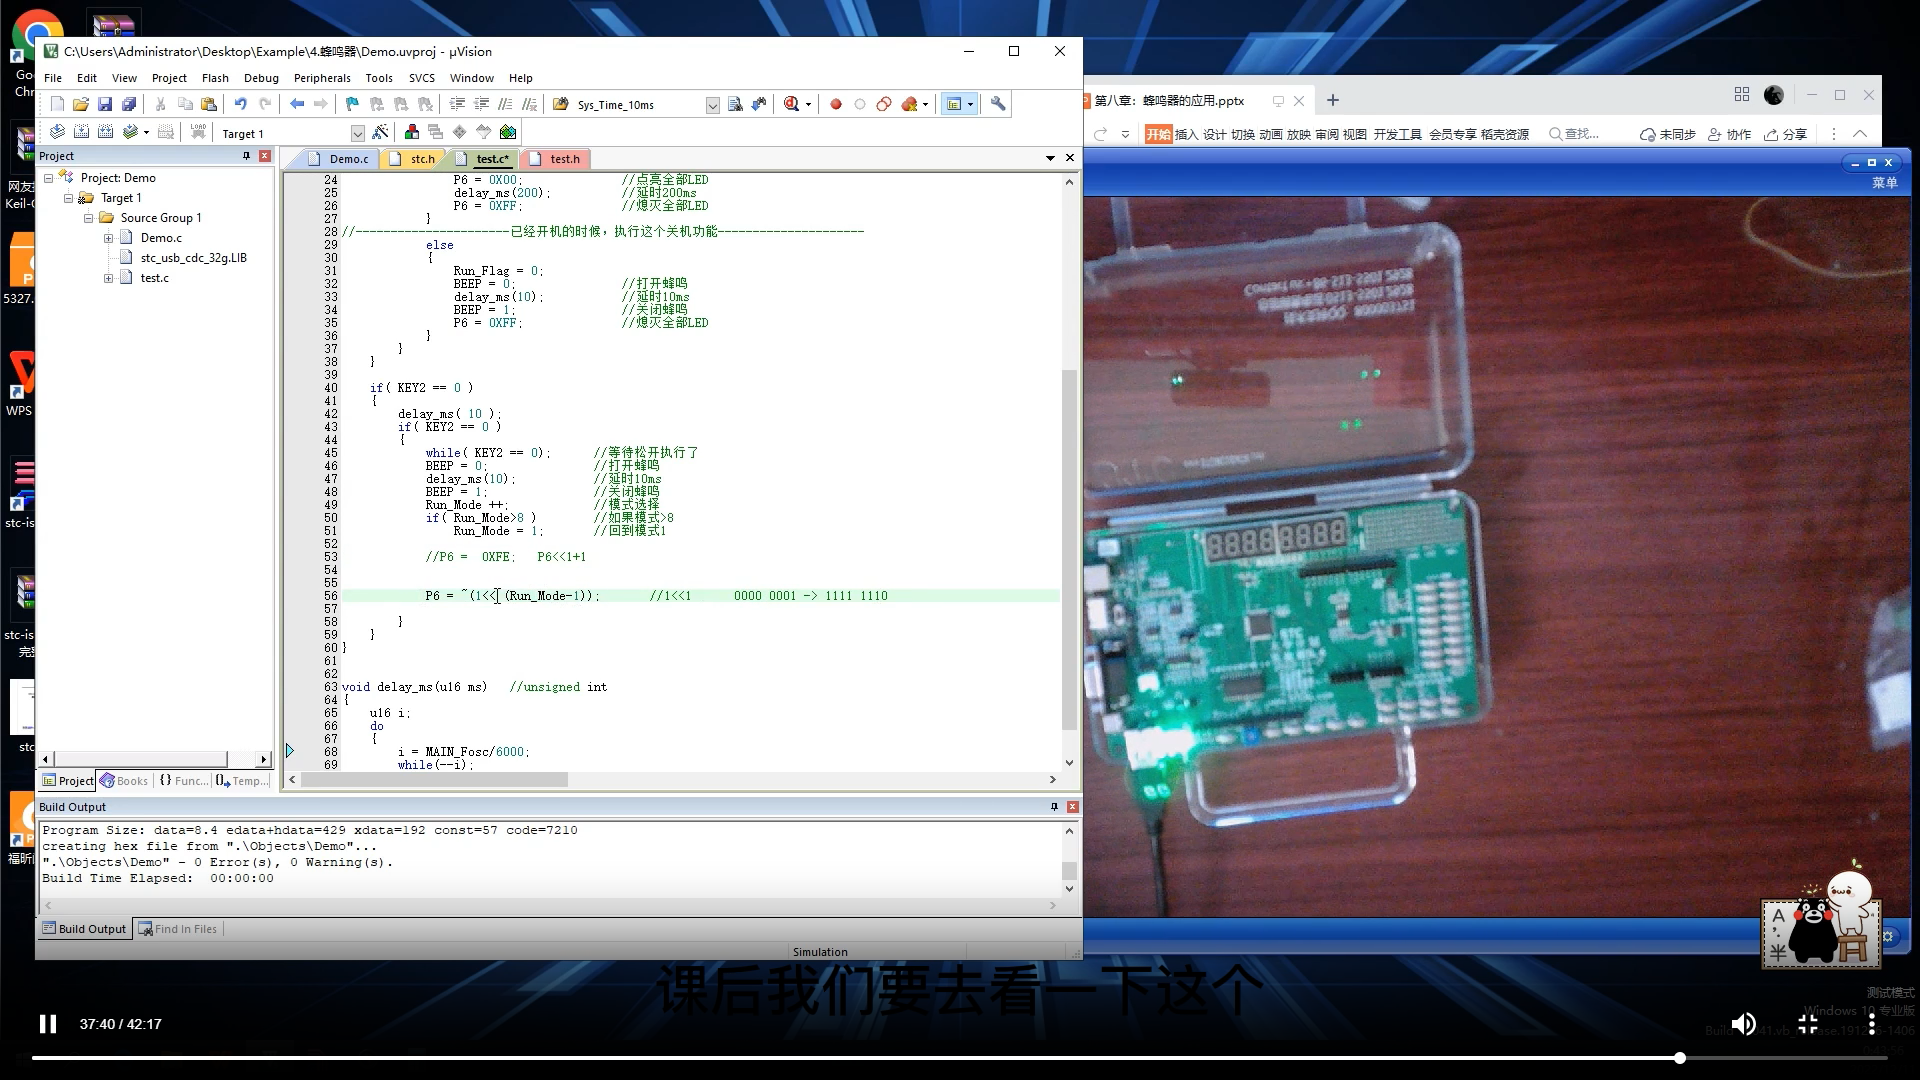This screenshot has height=1080, width=1920.
Task: Insert a bookmark with the flag icon
Action: [353, 104]
